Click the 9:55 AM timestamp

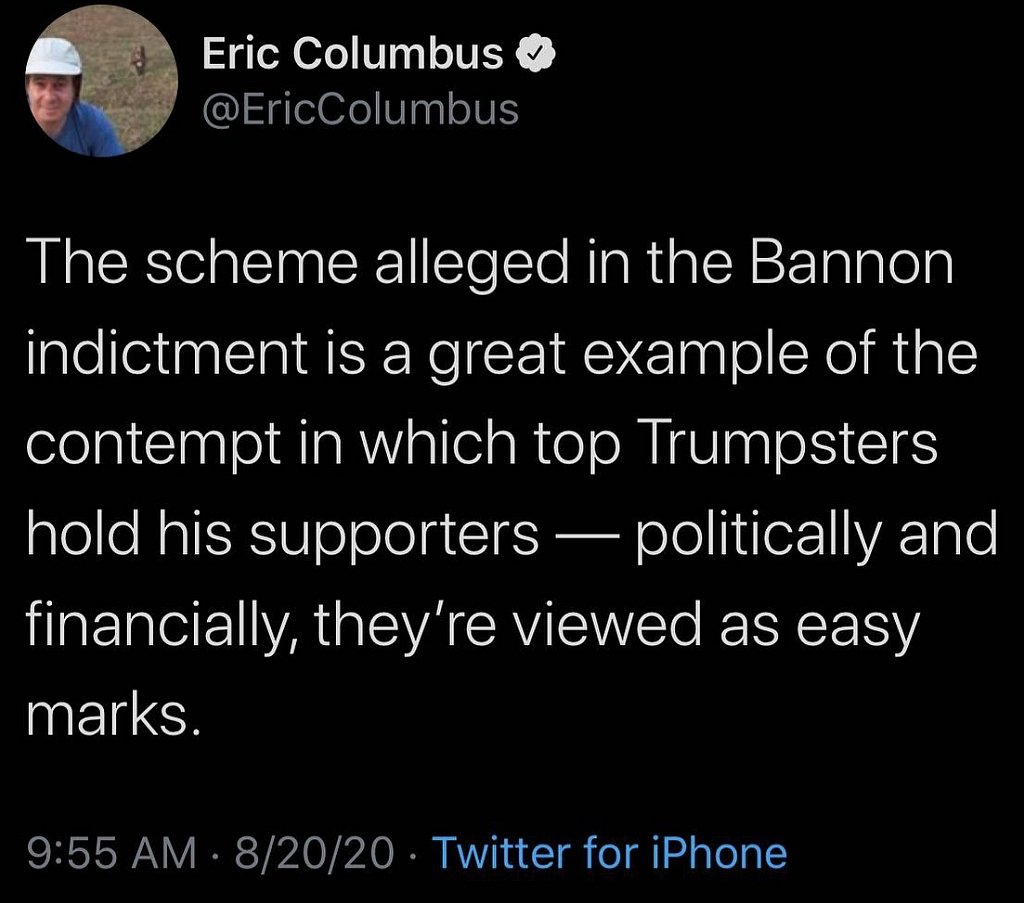click(111, 853)
